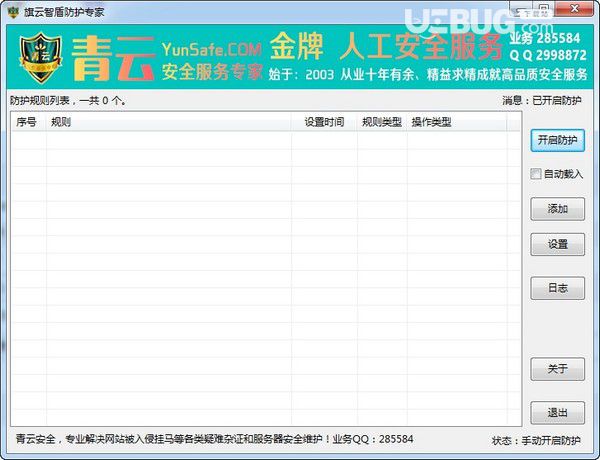The image size is (600, 460).
Task: Click the app icon in the title bar
Action: click(x=13, y=12)
